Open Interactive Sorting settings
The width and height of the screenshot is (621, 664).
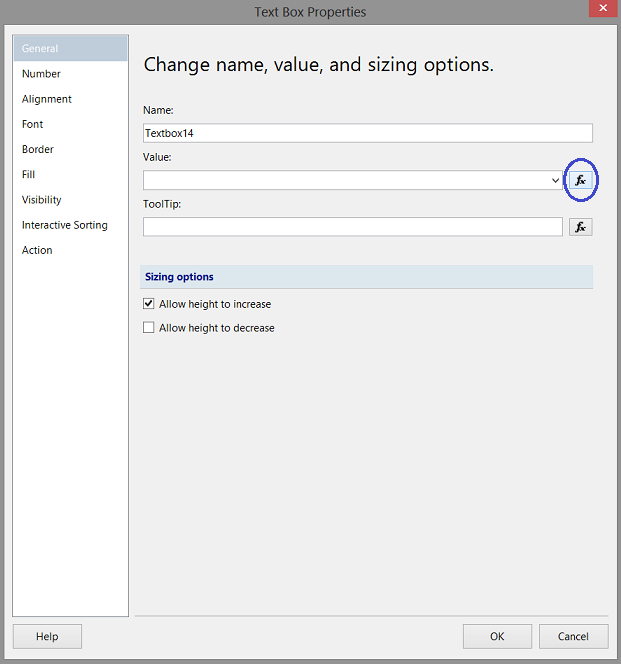pos(65,225)
